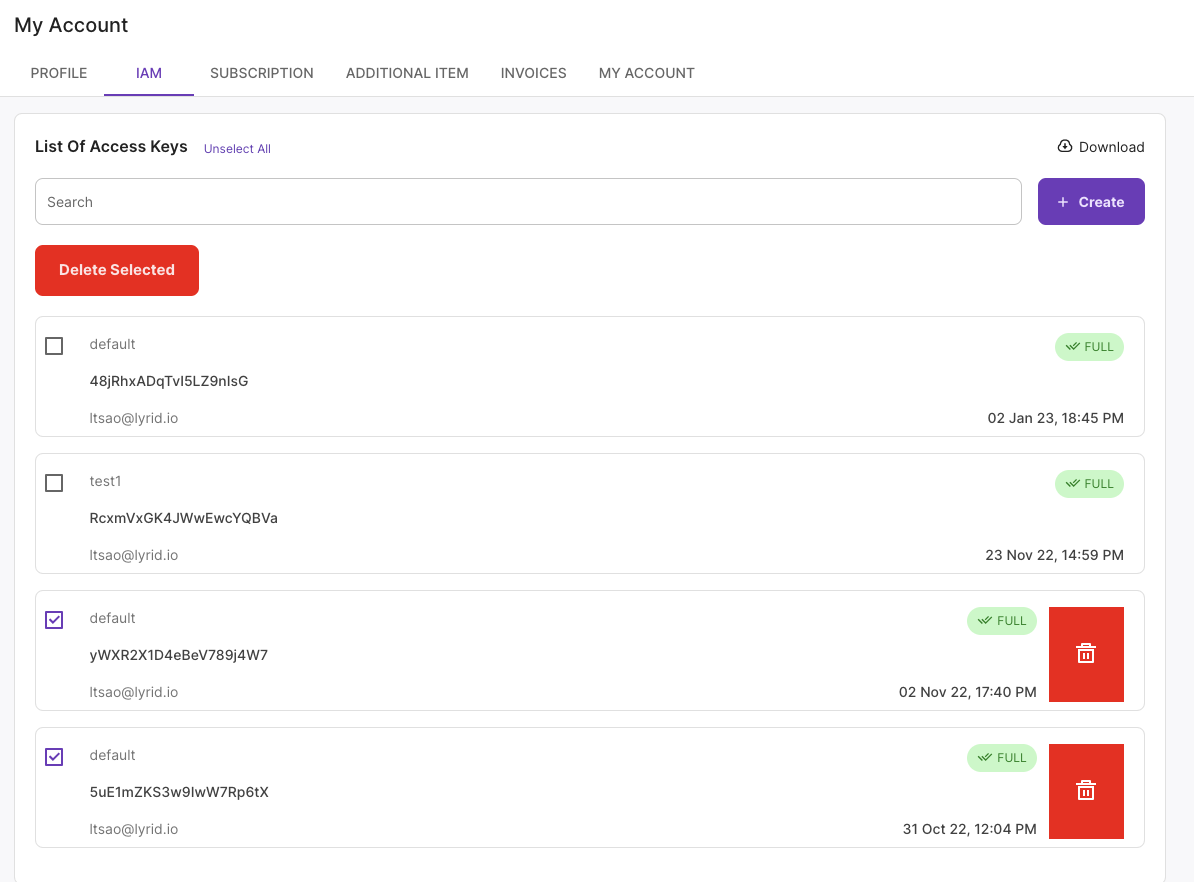Click the FULL badge on test1 key
1194x882 pixels.
pos(1089,484)
